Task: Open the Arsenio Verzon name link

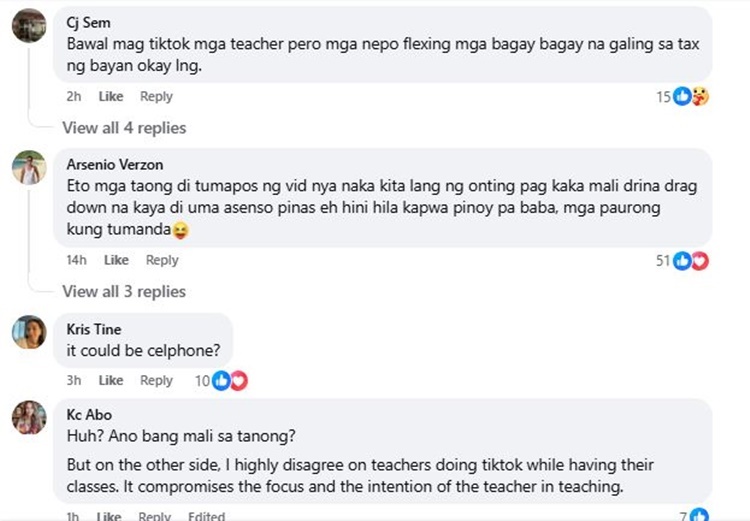Action: [x=115, y=165]
